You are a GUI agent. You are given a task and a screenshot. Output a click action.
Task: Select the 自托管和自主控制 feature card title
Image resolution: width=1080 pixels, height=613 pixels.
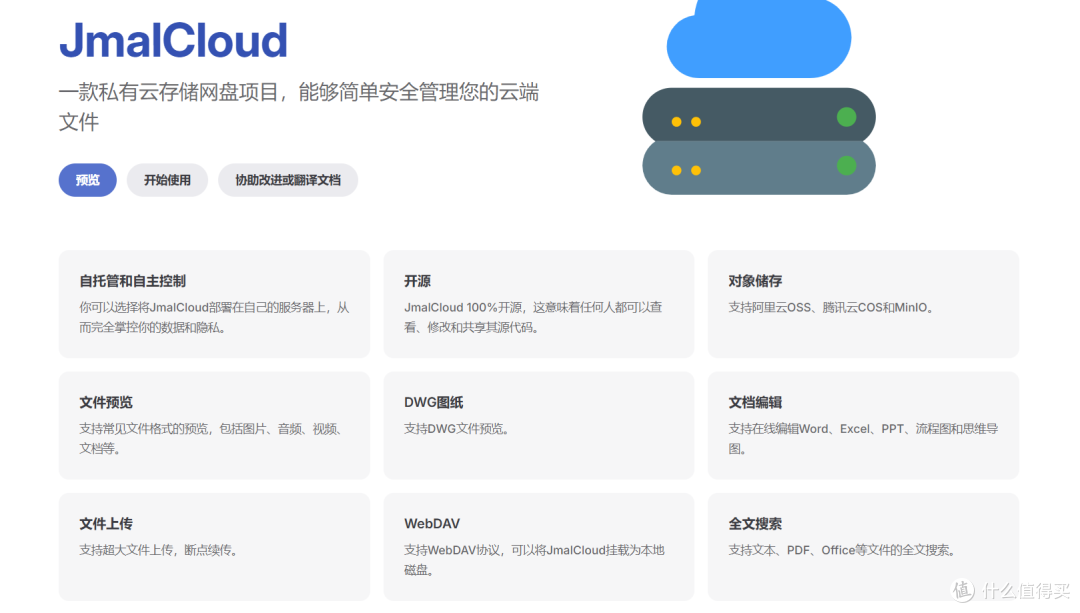(x=132, y=281)
